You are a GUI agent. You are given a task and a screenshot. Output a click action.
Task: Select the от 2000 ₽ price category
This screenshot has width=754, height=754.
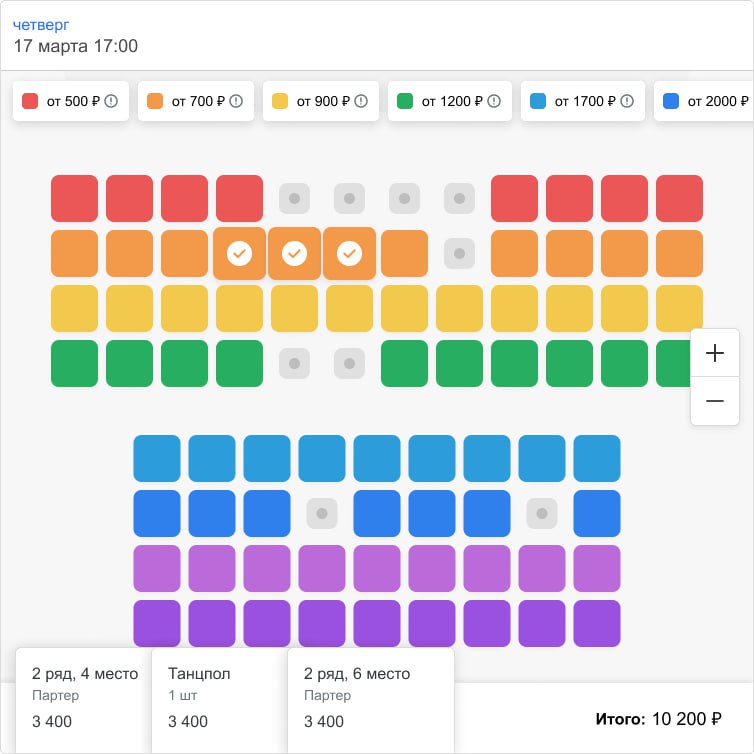tap(704, 101)
